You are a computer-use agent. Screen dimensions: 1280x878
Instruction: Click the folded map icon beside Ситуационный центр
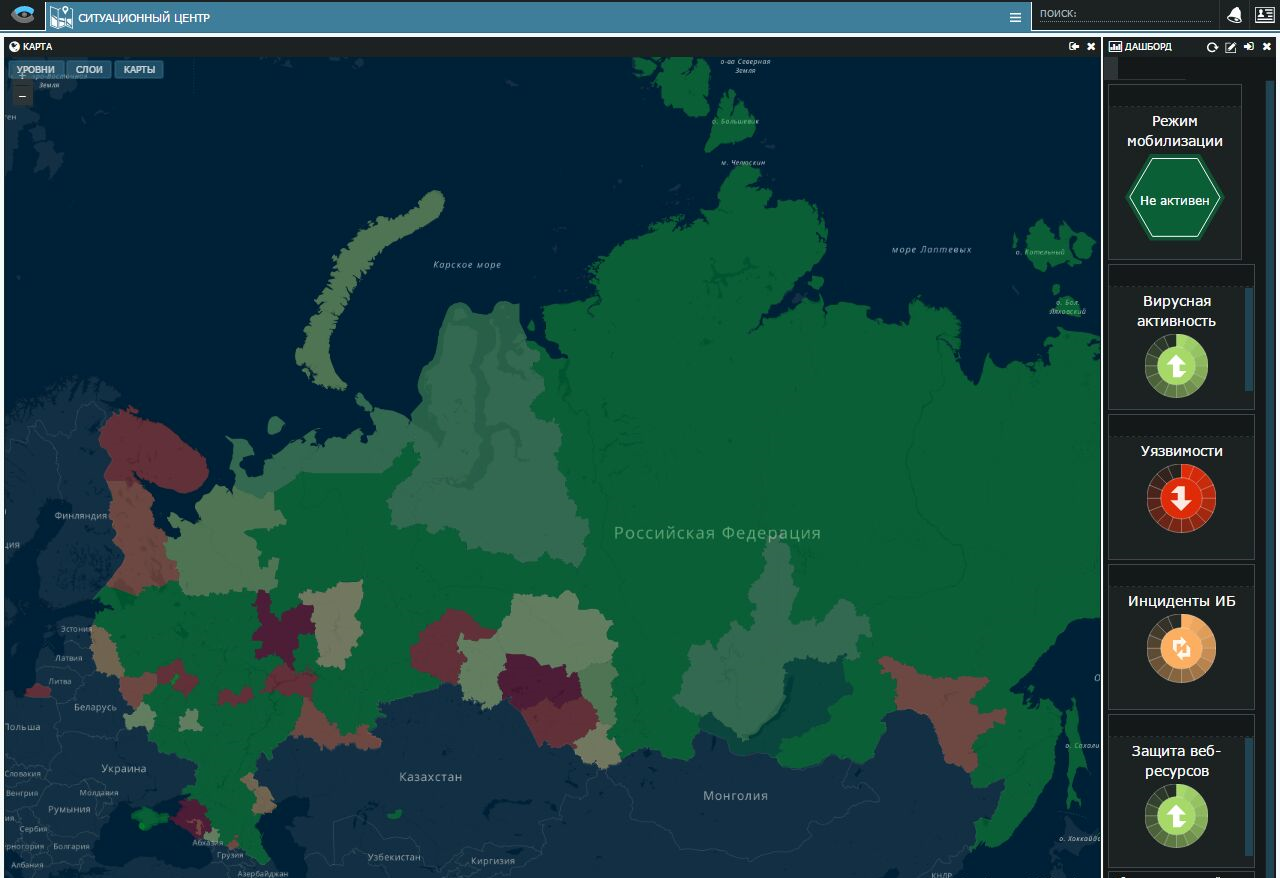click(x=61, y=16)
